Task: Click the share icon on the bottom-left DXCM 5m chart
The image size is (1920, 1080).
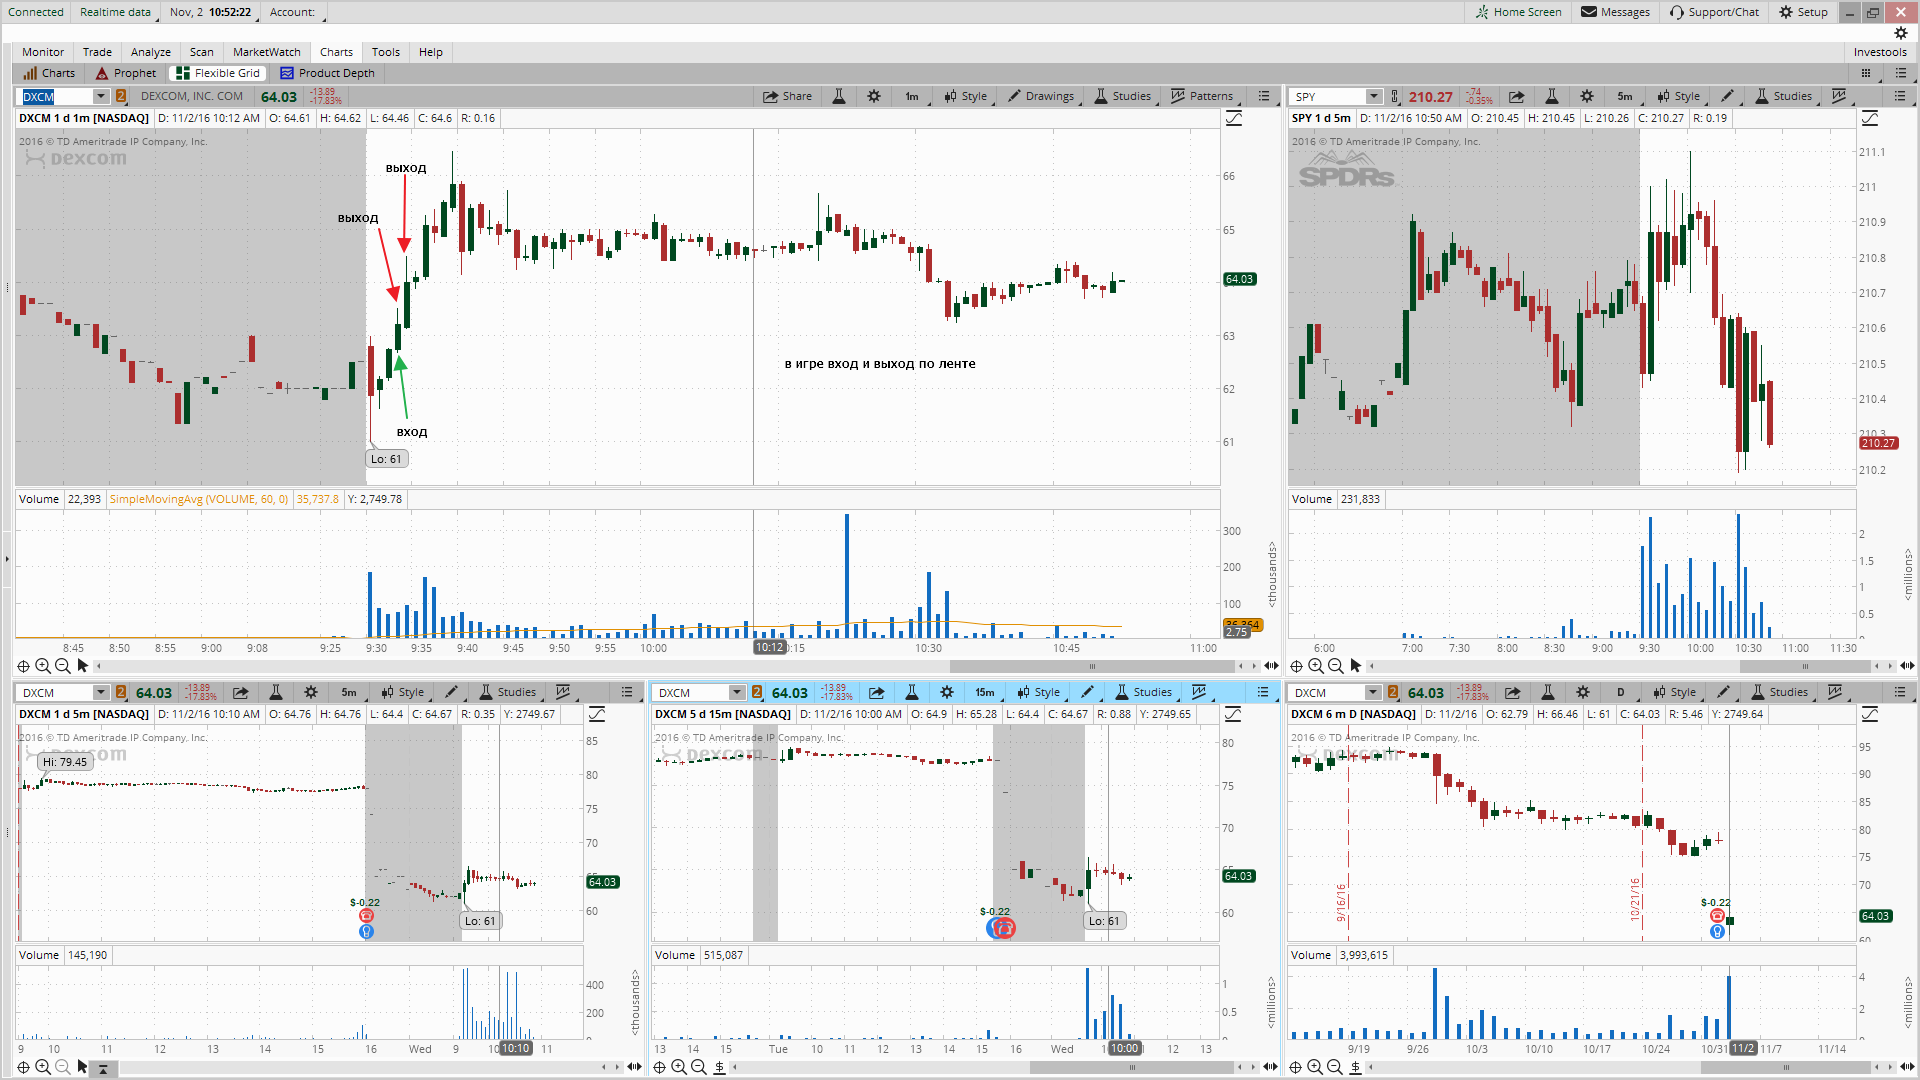Action: point(240,692)
